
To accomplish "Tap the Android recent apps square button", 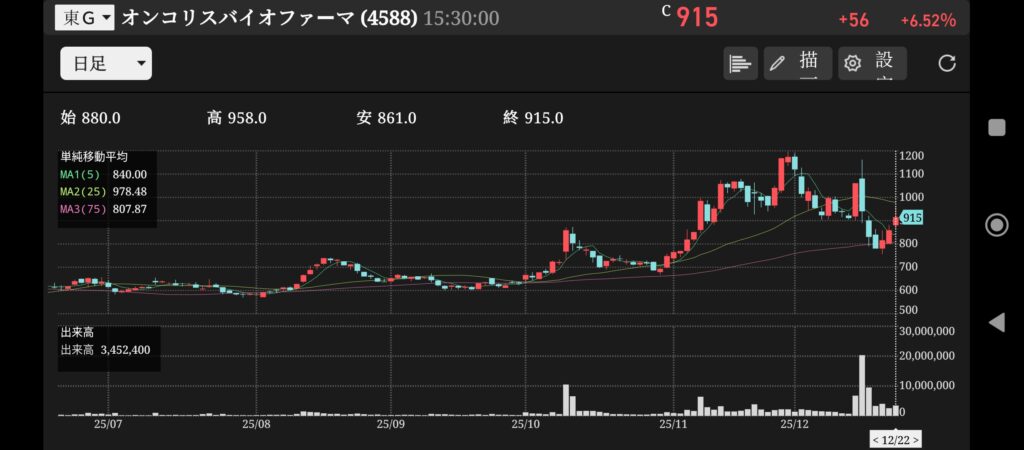I will pyautogui.click(x=996, y=127).
